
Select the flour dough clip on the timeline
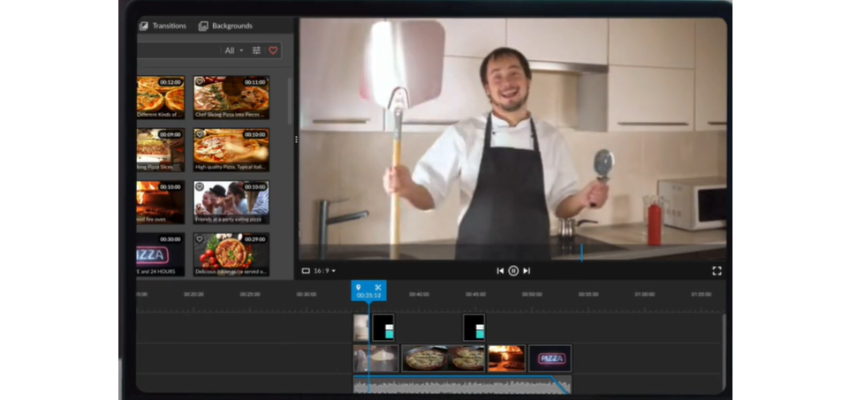click(x=376, y=358)
